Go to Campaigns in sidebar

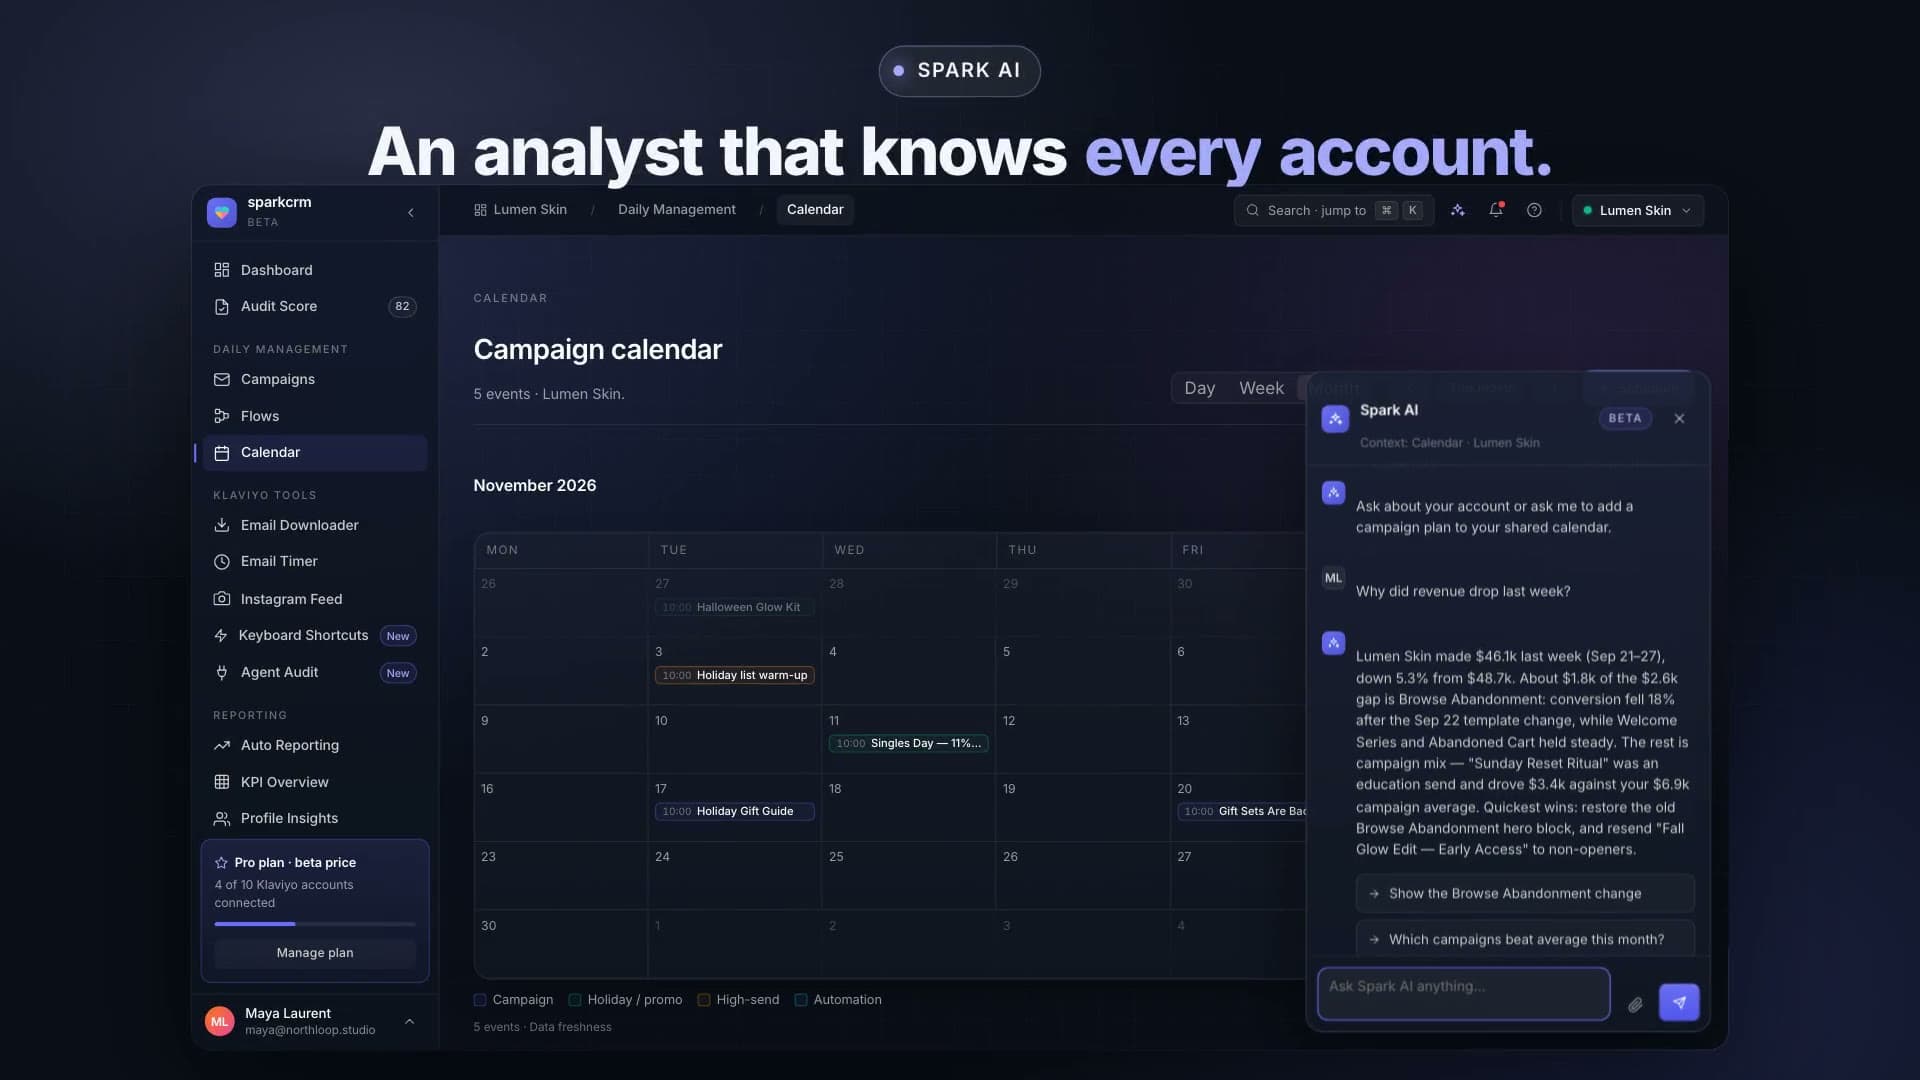(x=314, y=379)
